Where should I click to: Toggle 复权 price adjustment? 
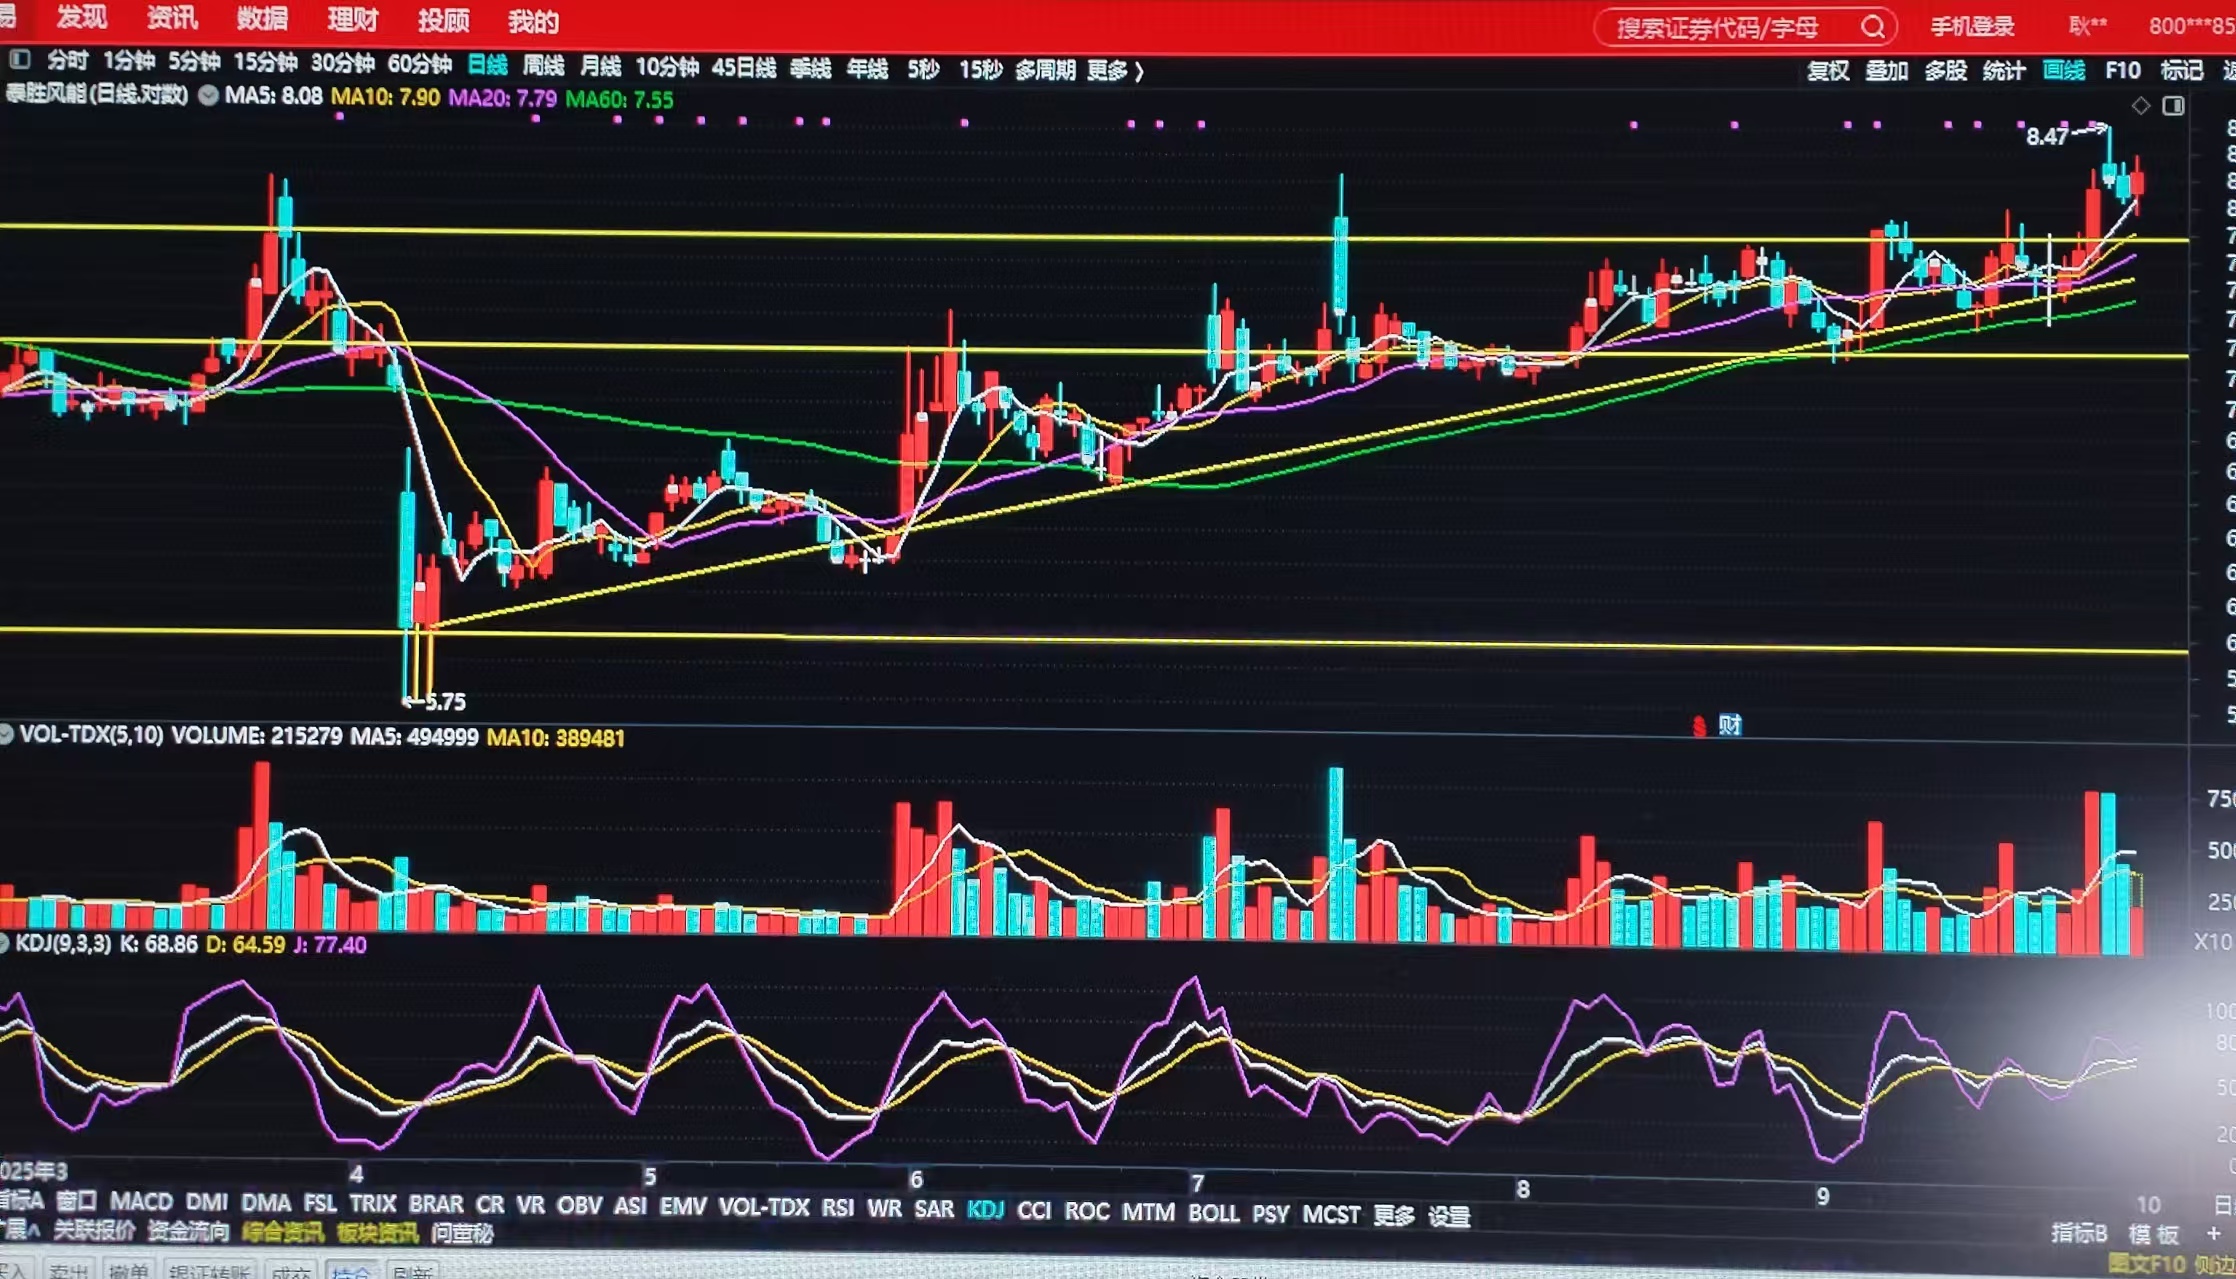1827,71
